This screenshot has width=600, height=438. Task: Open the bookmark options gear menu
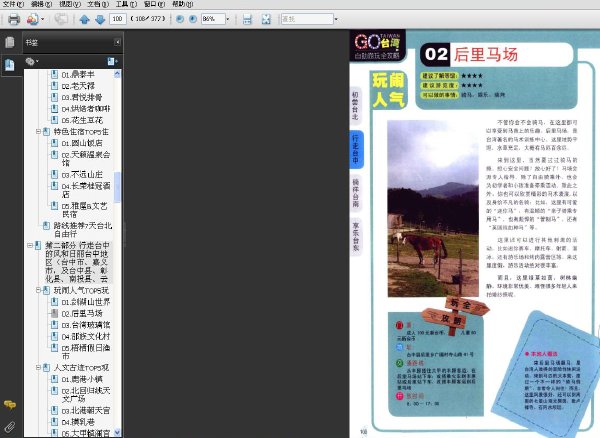click(32, 61)
